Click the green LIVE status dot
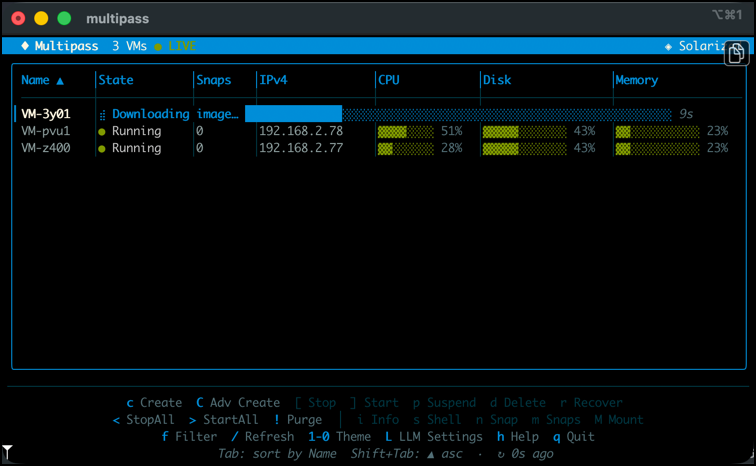 pos(158,46)
